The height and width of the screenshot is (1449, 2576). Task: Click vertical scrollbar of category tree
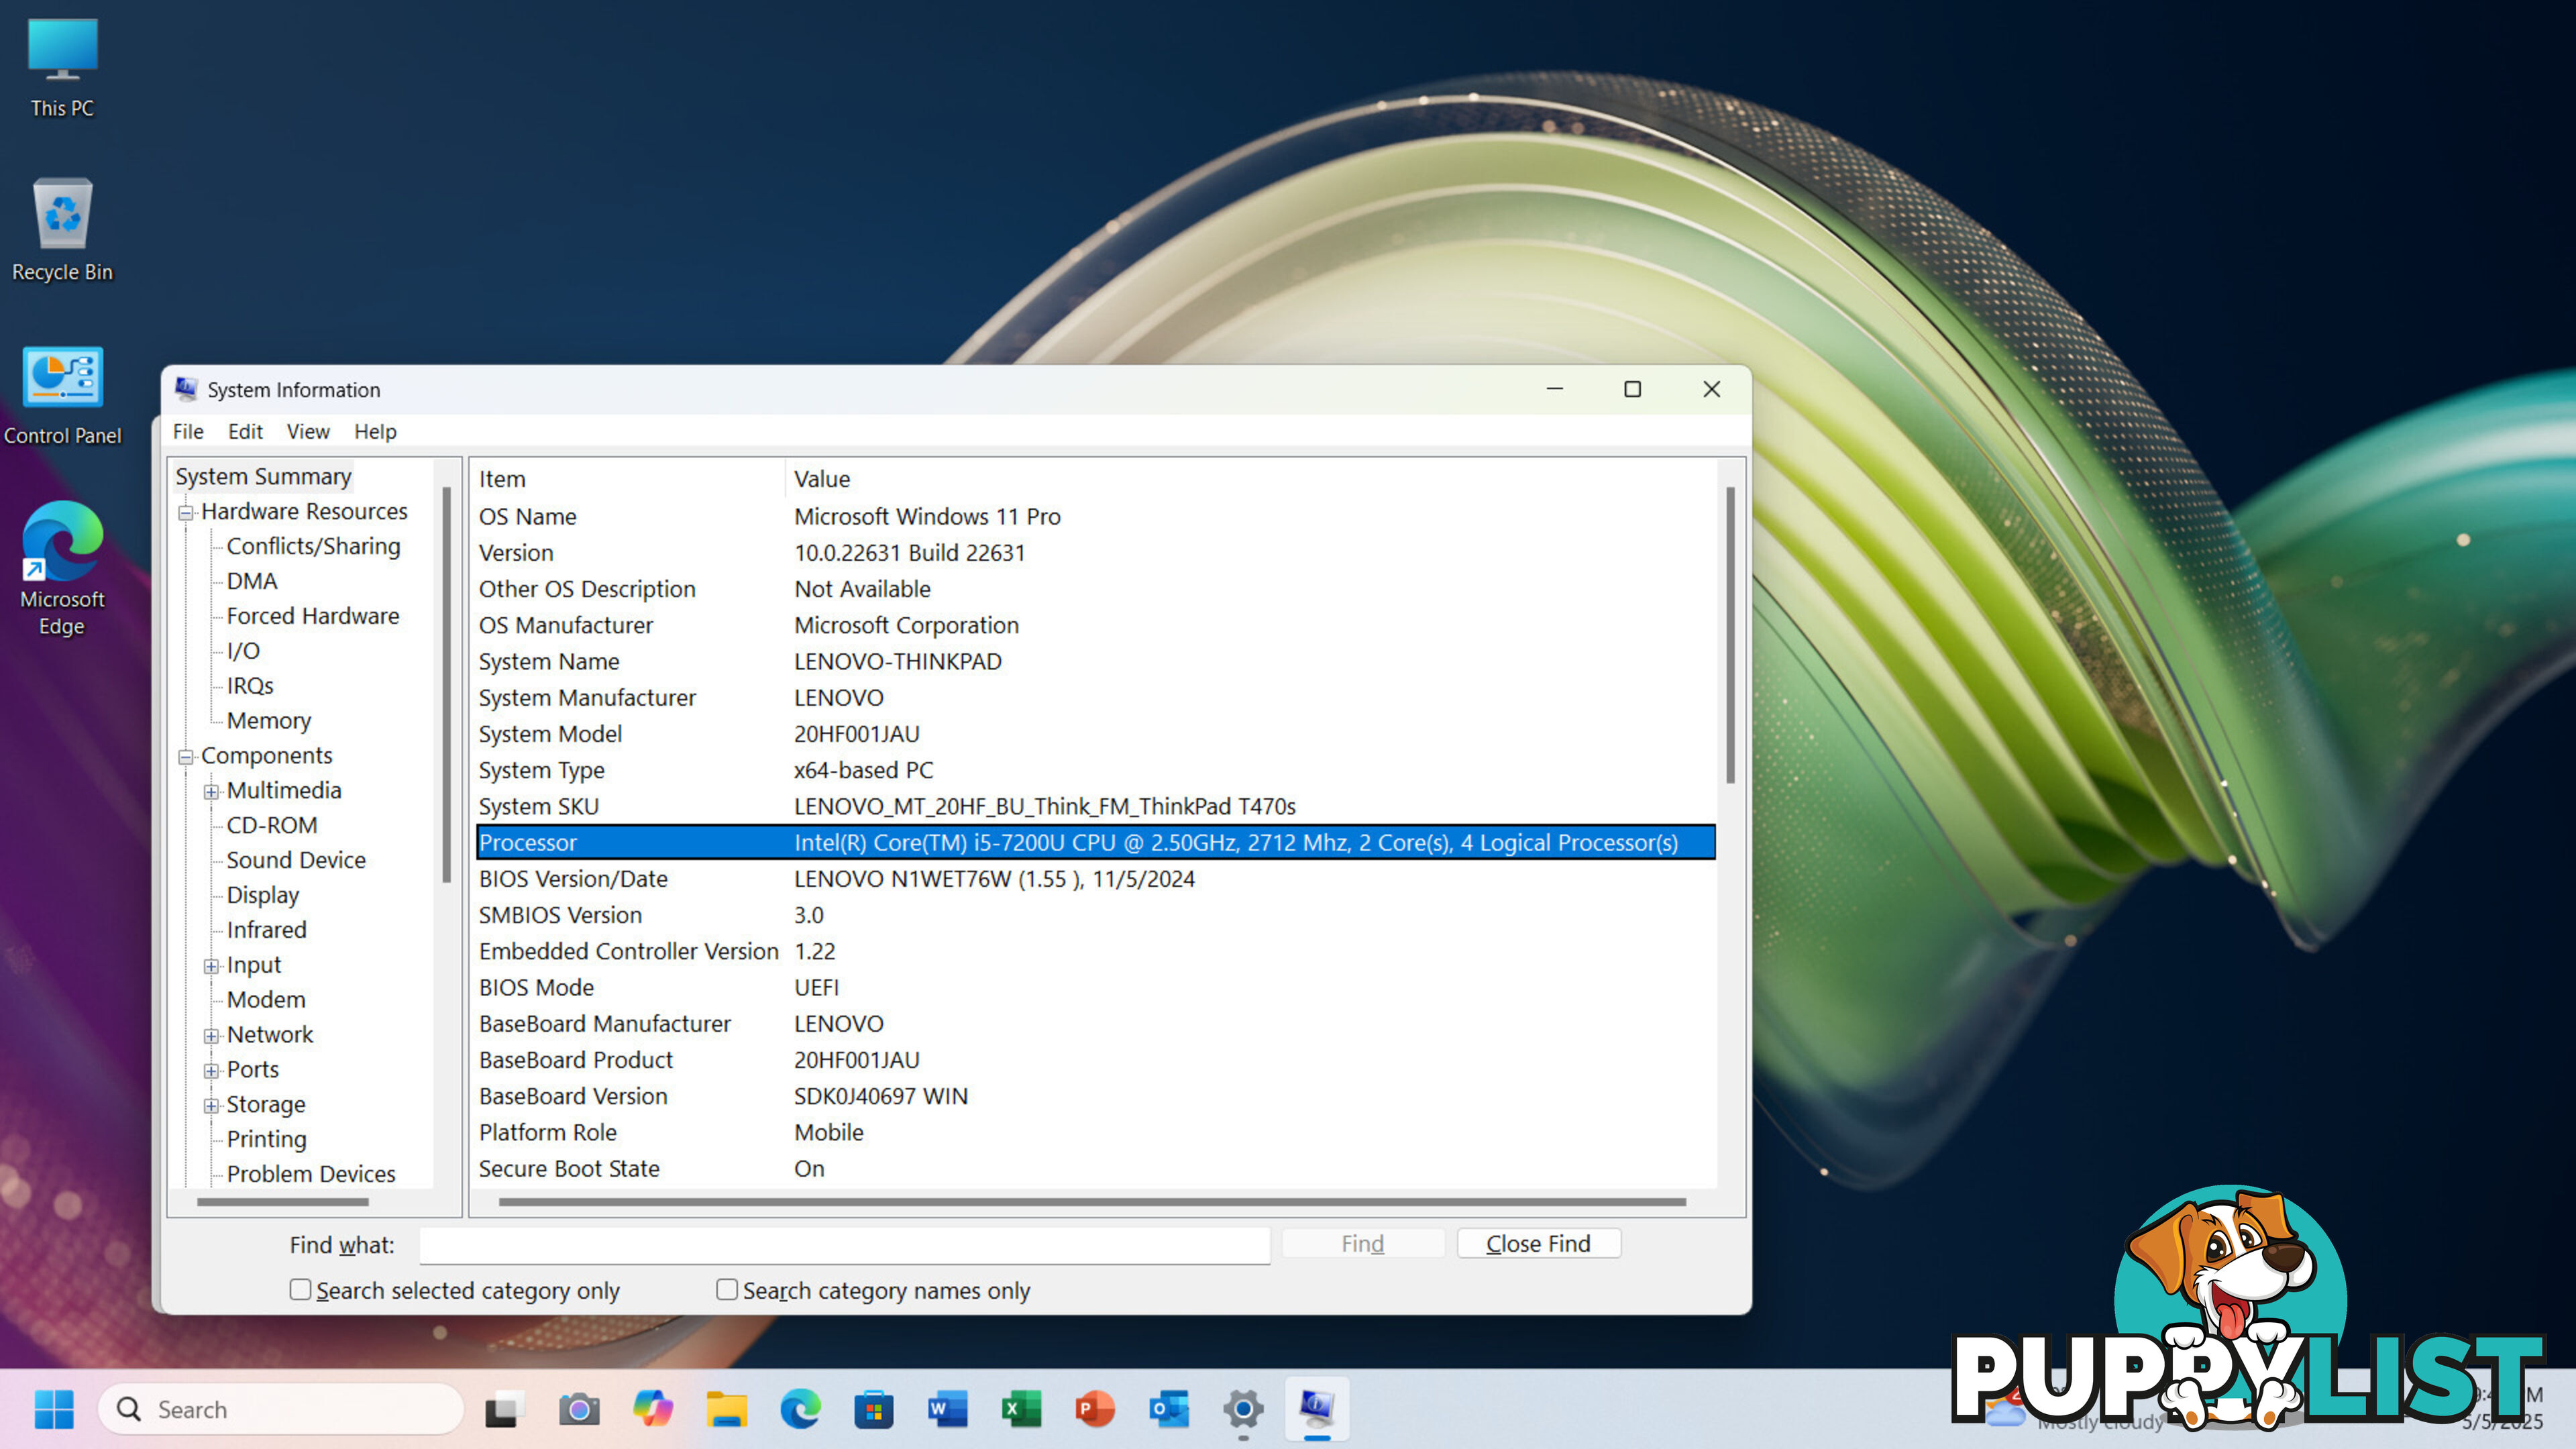[446, 685]
